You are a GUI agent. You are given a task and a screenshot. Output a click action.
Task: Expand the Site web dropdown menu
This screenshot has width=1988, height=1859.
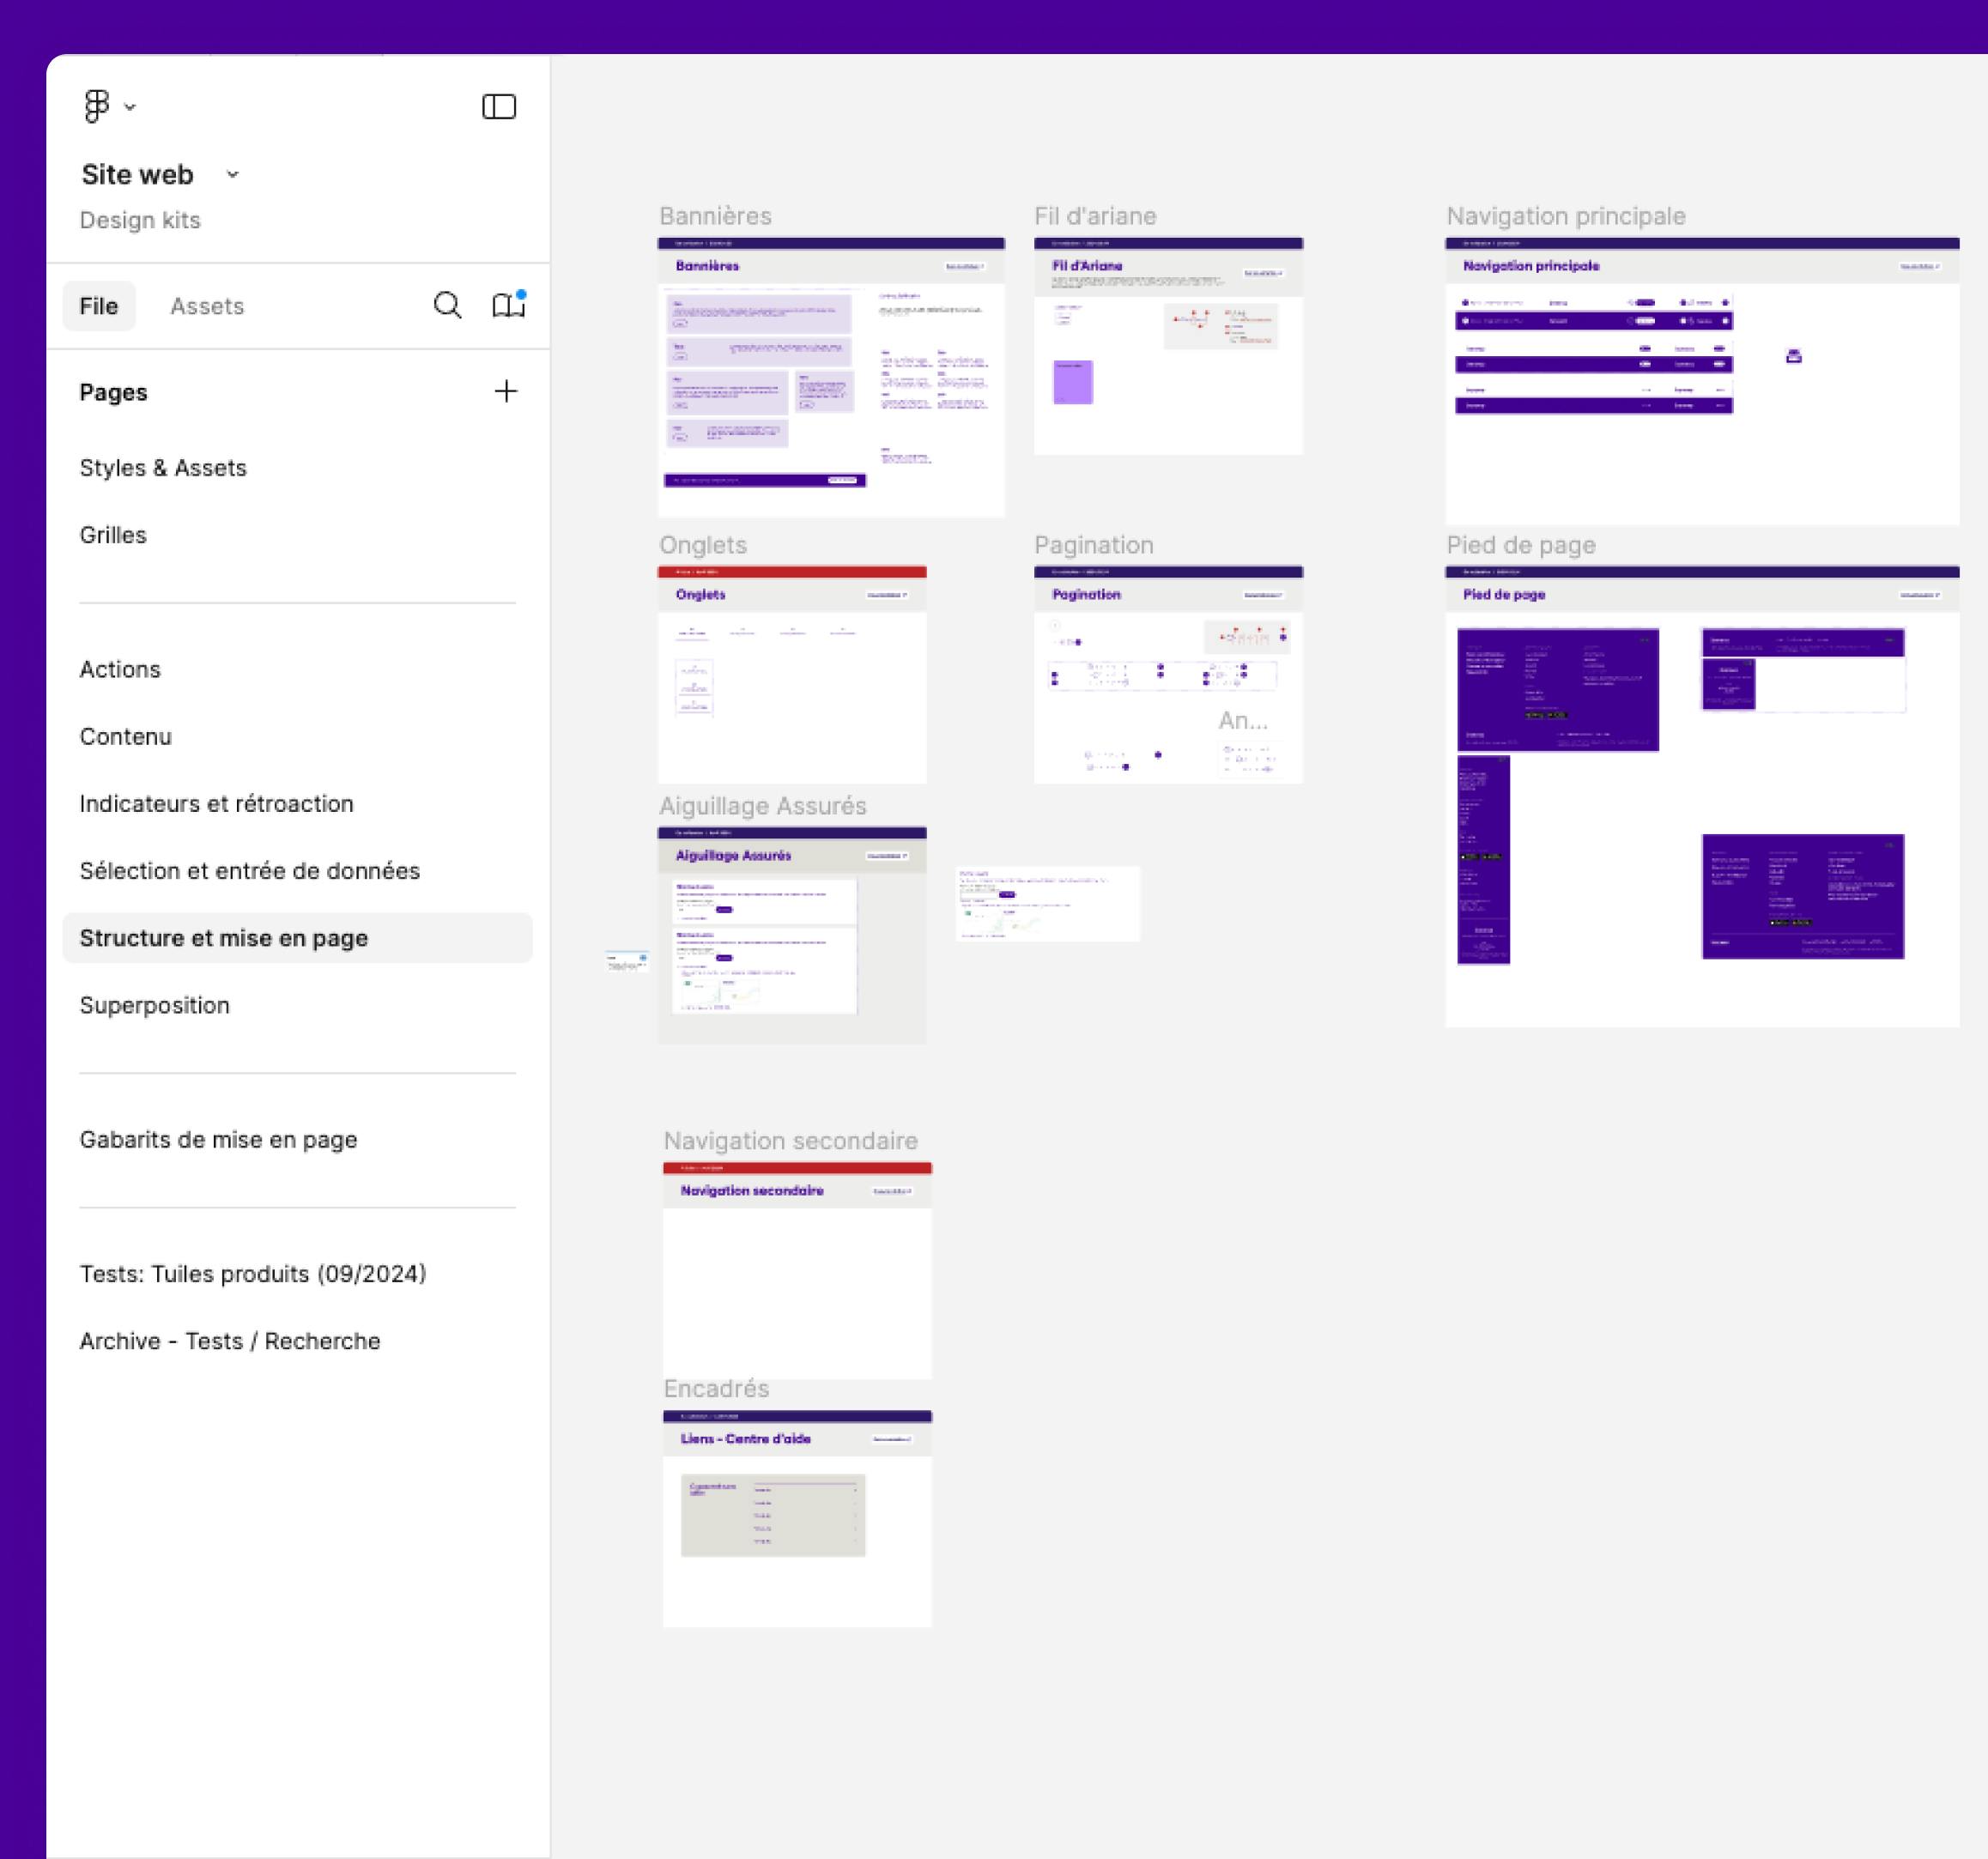coord(233,173)
